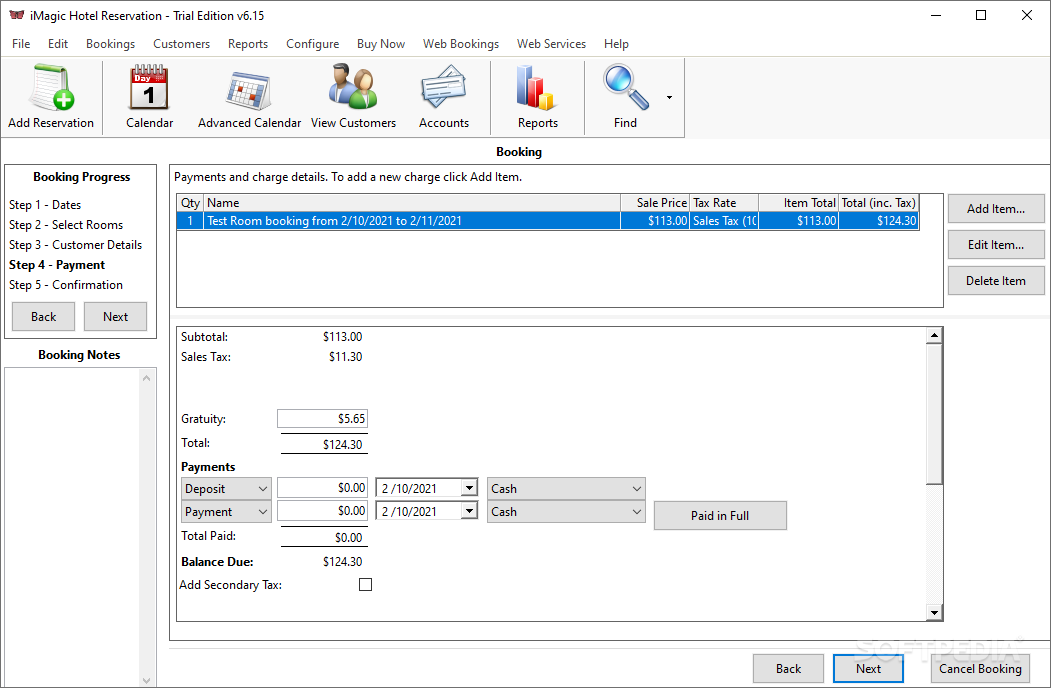Click the Name column header
This screenshot has height=688, width=1051.
pos(412,203)
